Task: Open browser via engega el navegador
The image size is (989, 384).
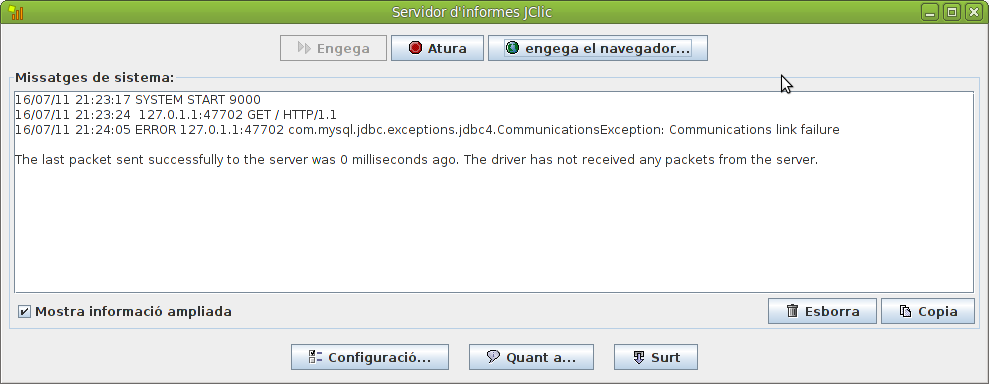Action: pyautogui.click(x=597, y=48)
